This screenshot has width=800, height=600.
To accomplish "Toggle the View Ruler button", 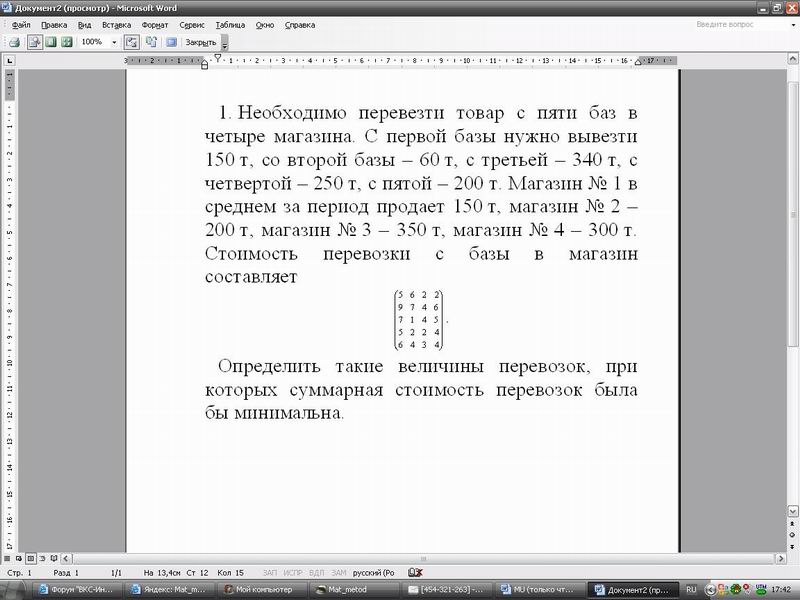I will tap(132, 42).
